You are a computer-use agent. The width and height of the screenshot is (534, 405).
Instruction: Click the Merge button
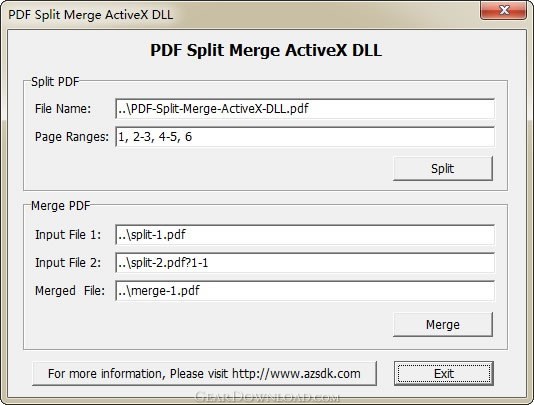coord(443,325)
